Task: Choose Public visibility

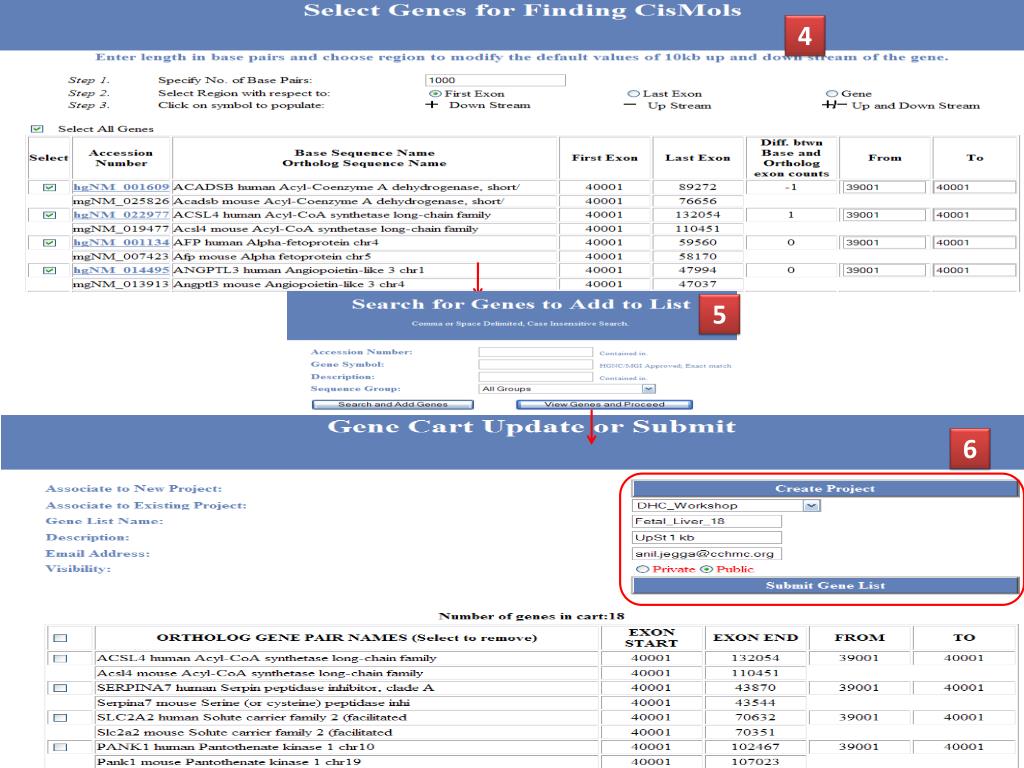Action: click(x=707, y=569)
